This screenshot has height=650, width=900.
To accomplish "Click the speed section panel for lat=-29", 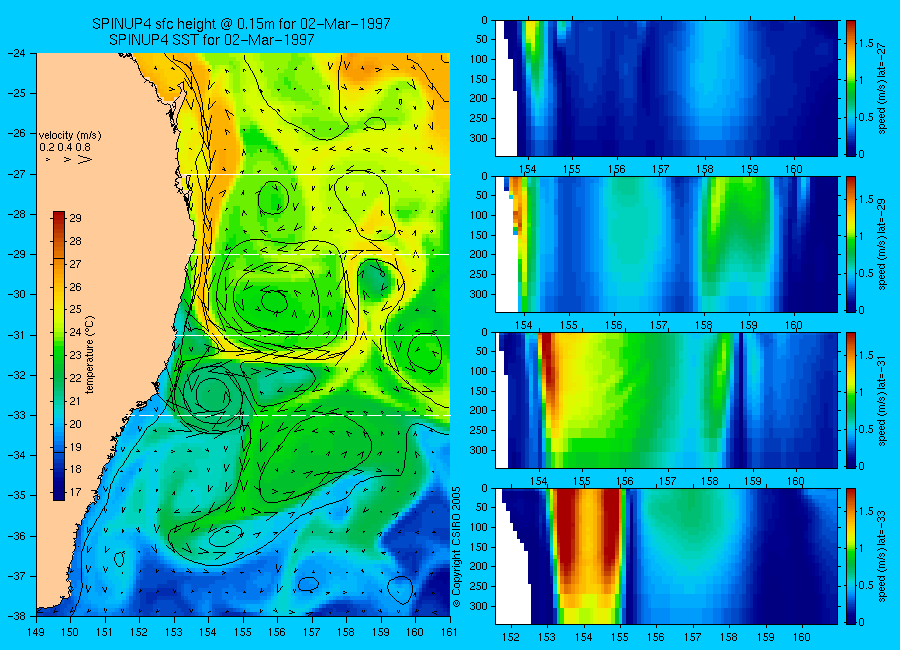I will [666, 244].
